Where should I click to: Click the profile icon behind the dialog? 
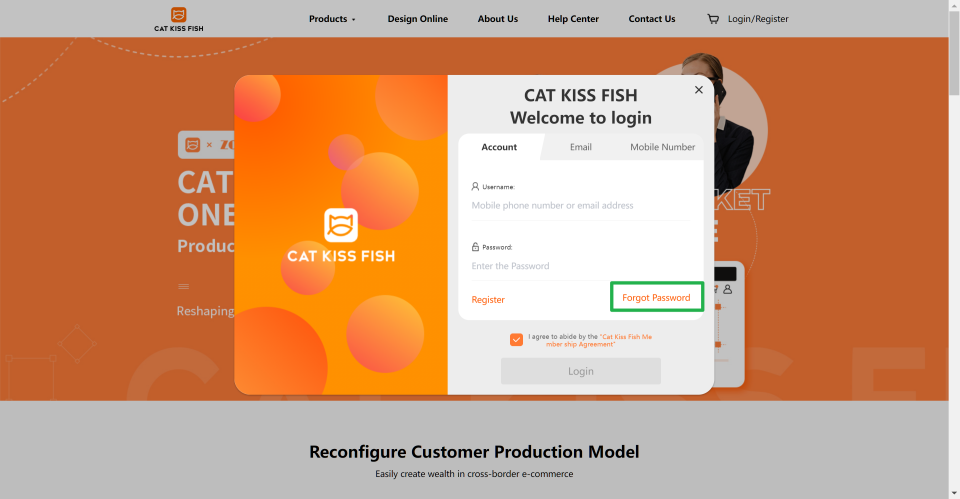click(727, 289)
